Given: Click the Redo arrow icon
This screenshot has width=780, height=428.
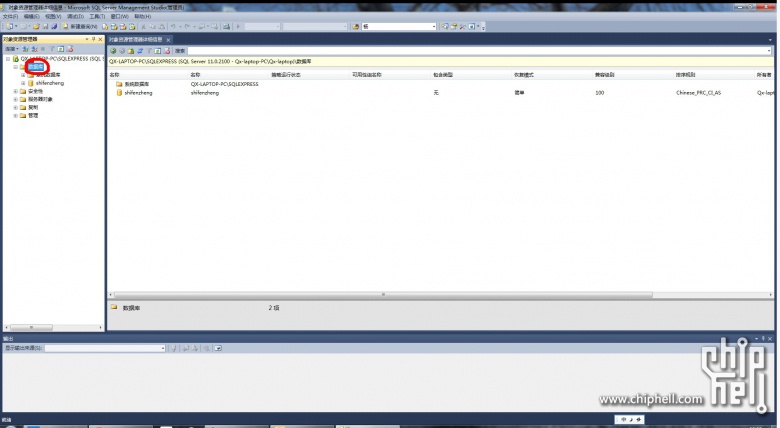Looking at the screenshot, I should click(187, 26).
